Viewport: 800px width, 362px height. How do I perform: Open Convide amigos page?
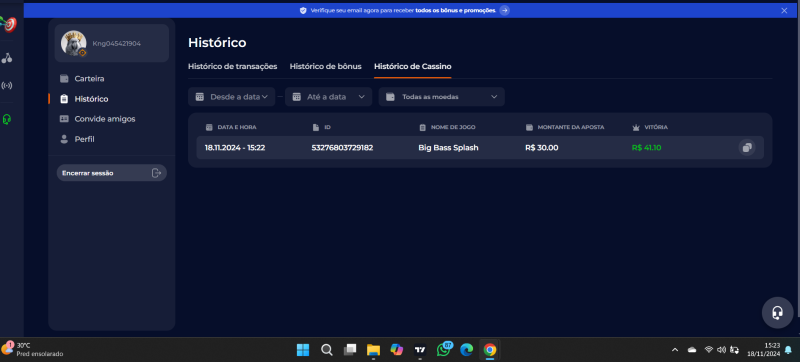pyautogui.click(x=97, y=119)
